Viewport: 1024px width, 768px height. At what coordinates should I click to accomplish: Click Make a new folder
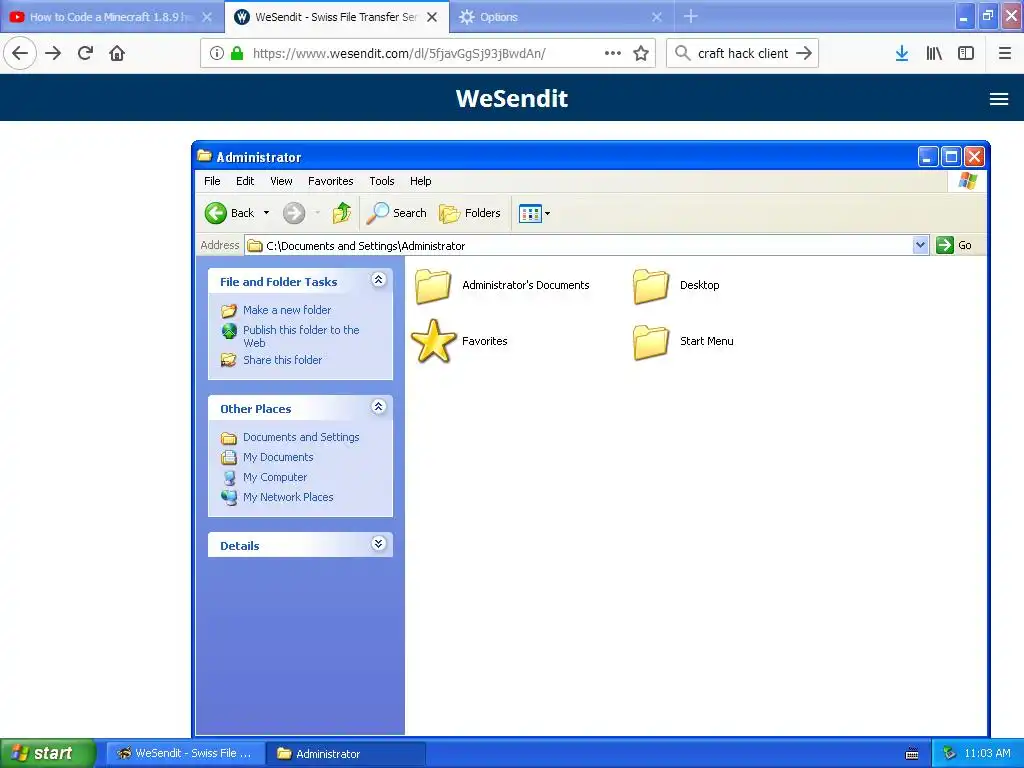pyautogui.click(x=287, y=310)
